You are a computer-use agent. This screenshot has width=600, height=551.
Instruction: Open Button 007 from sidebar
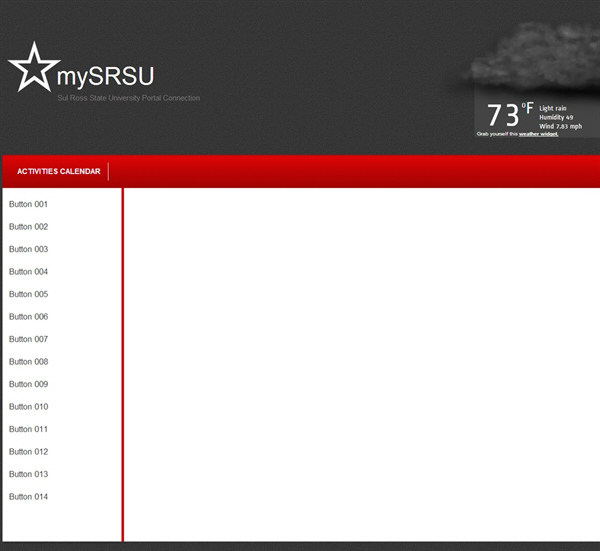(x=29, y=339)
